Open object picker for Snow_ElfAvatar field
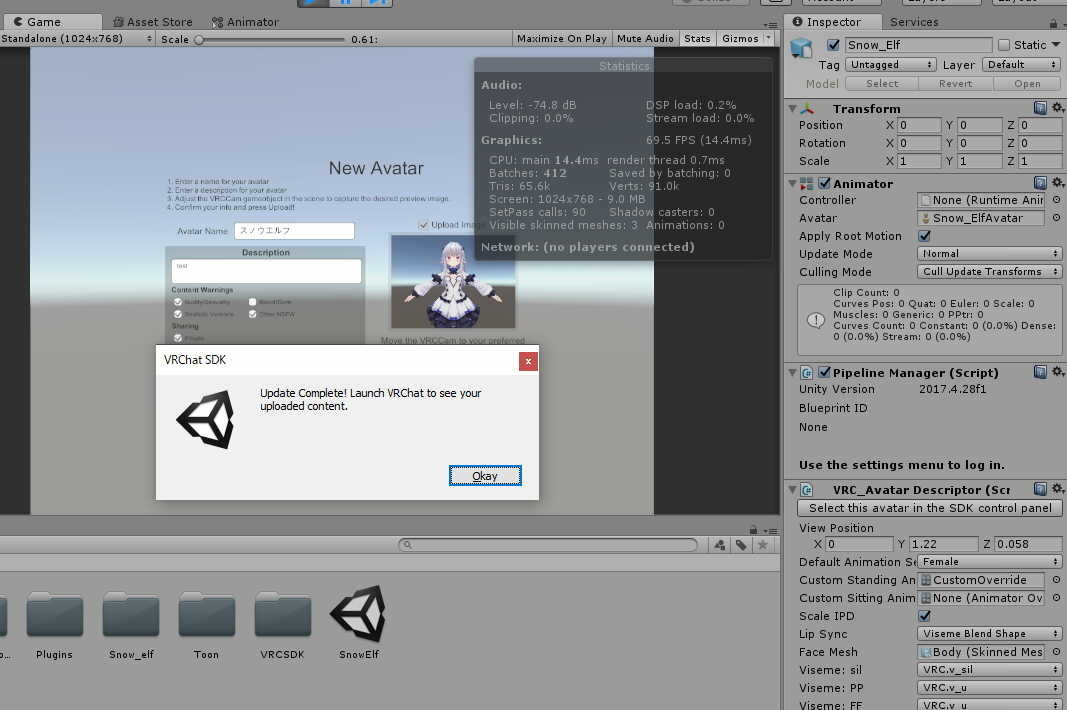Image resolution: width=1067 pixels, height=710 pixels. tap(1056, 218)
